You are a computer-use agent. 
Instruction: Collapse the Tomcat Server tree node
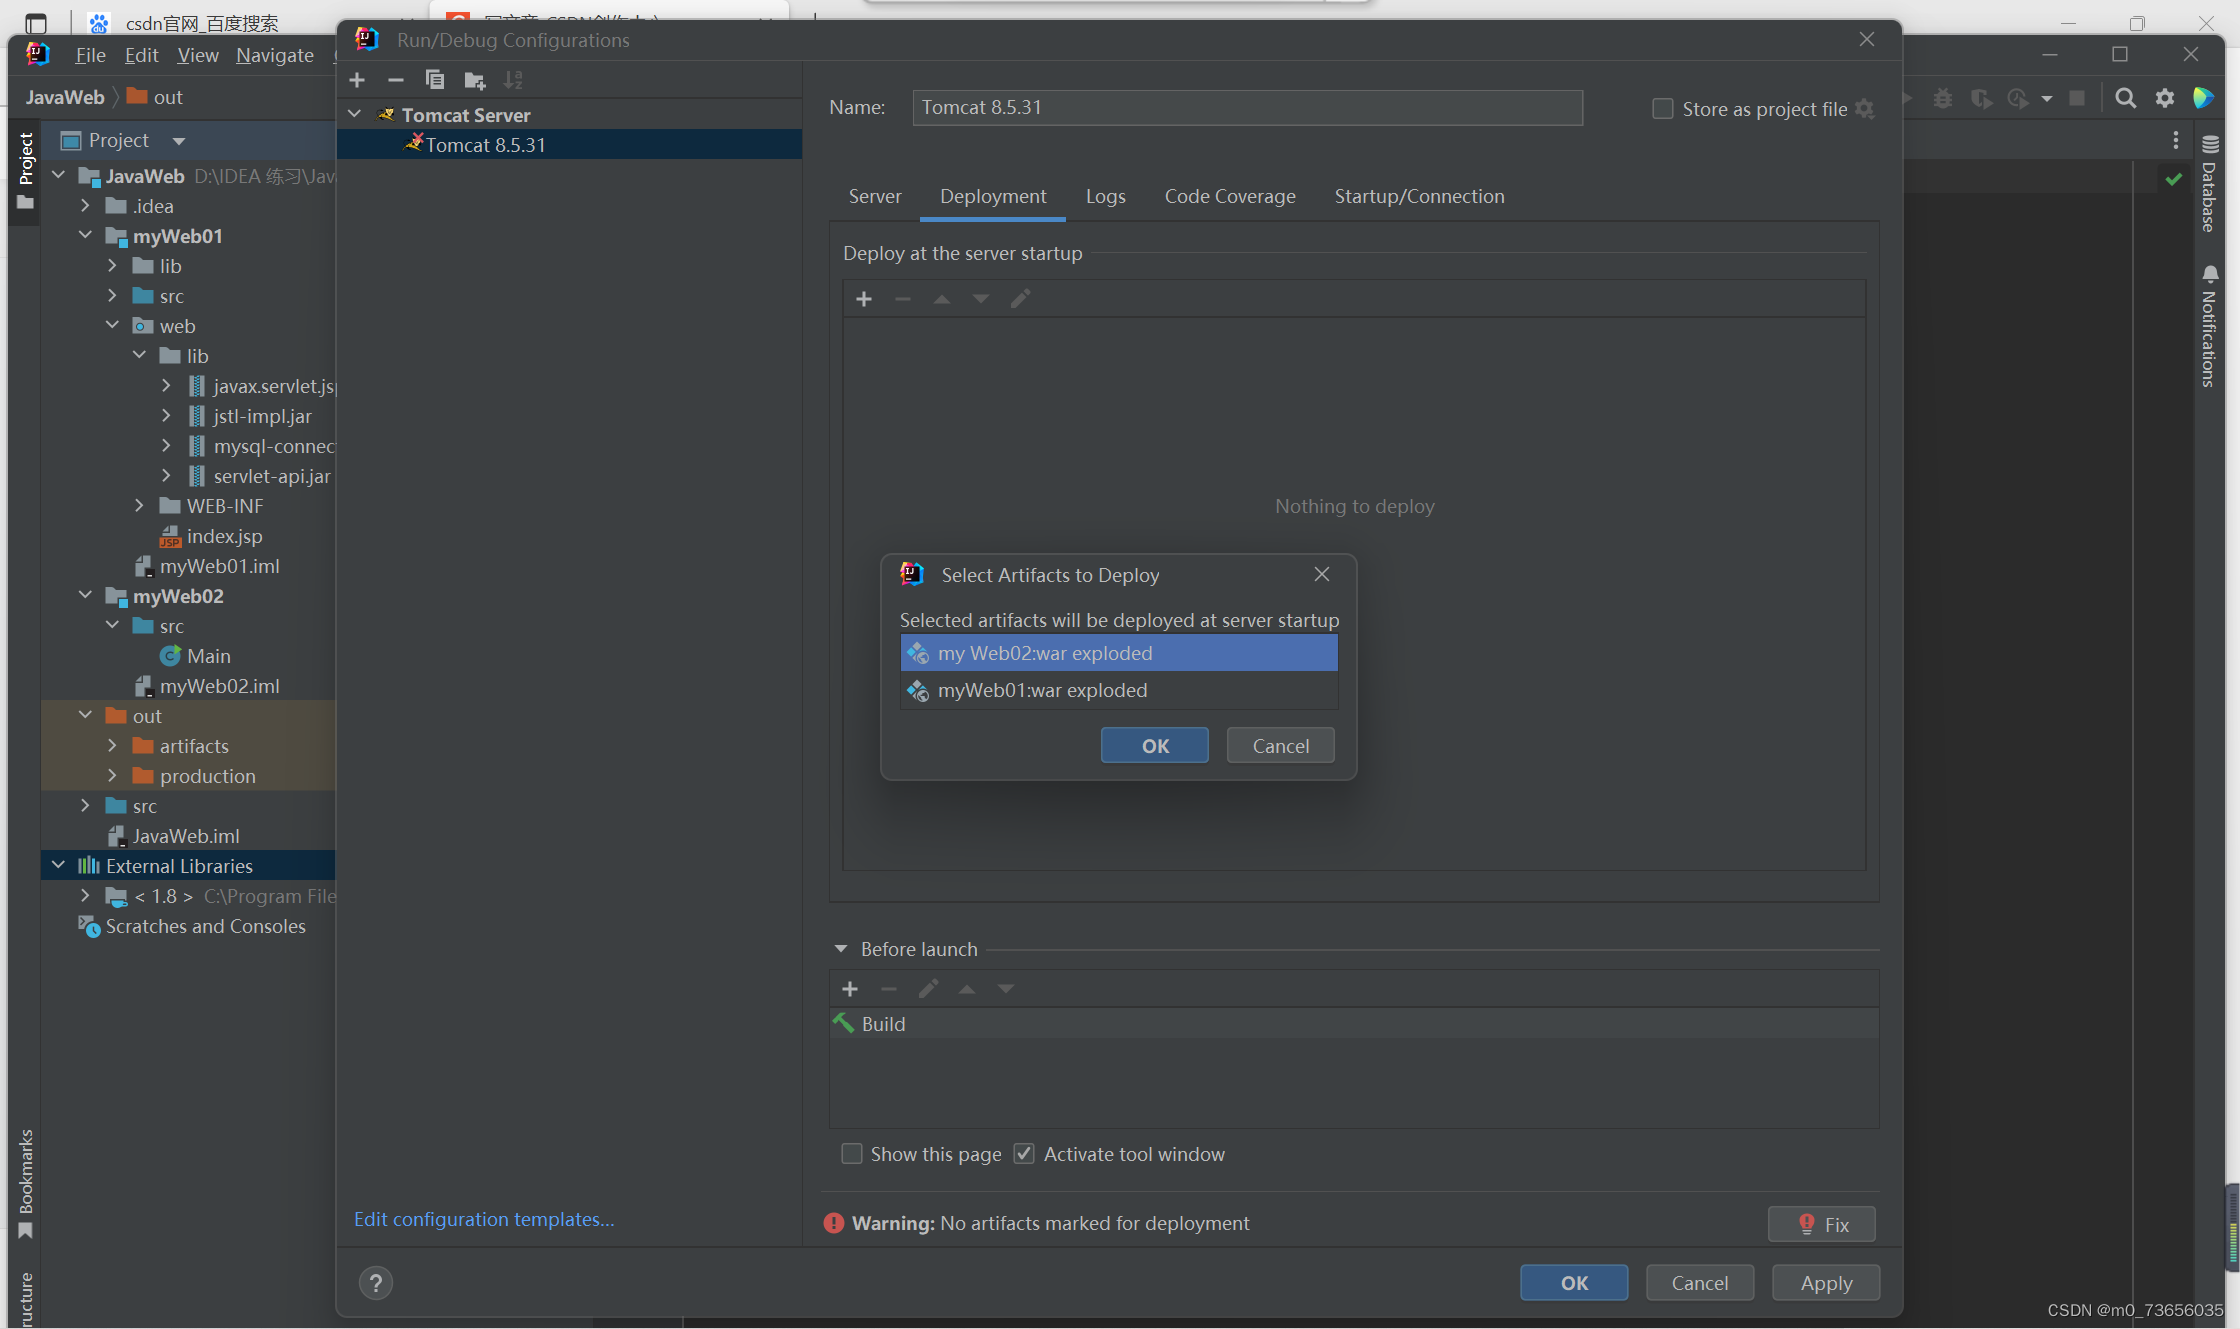point(355,115)
